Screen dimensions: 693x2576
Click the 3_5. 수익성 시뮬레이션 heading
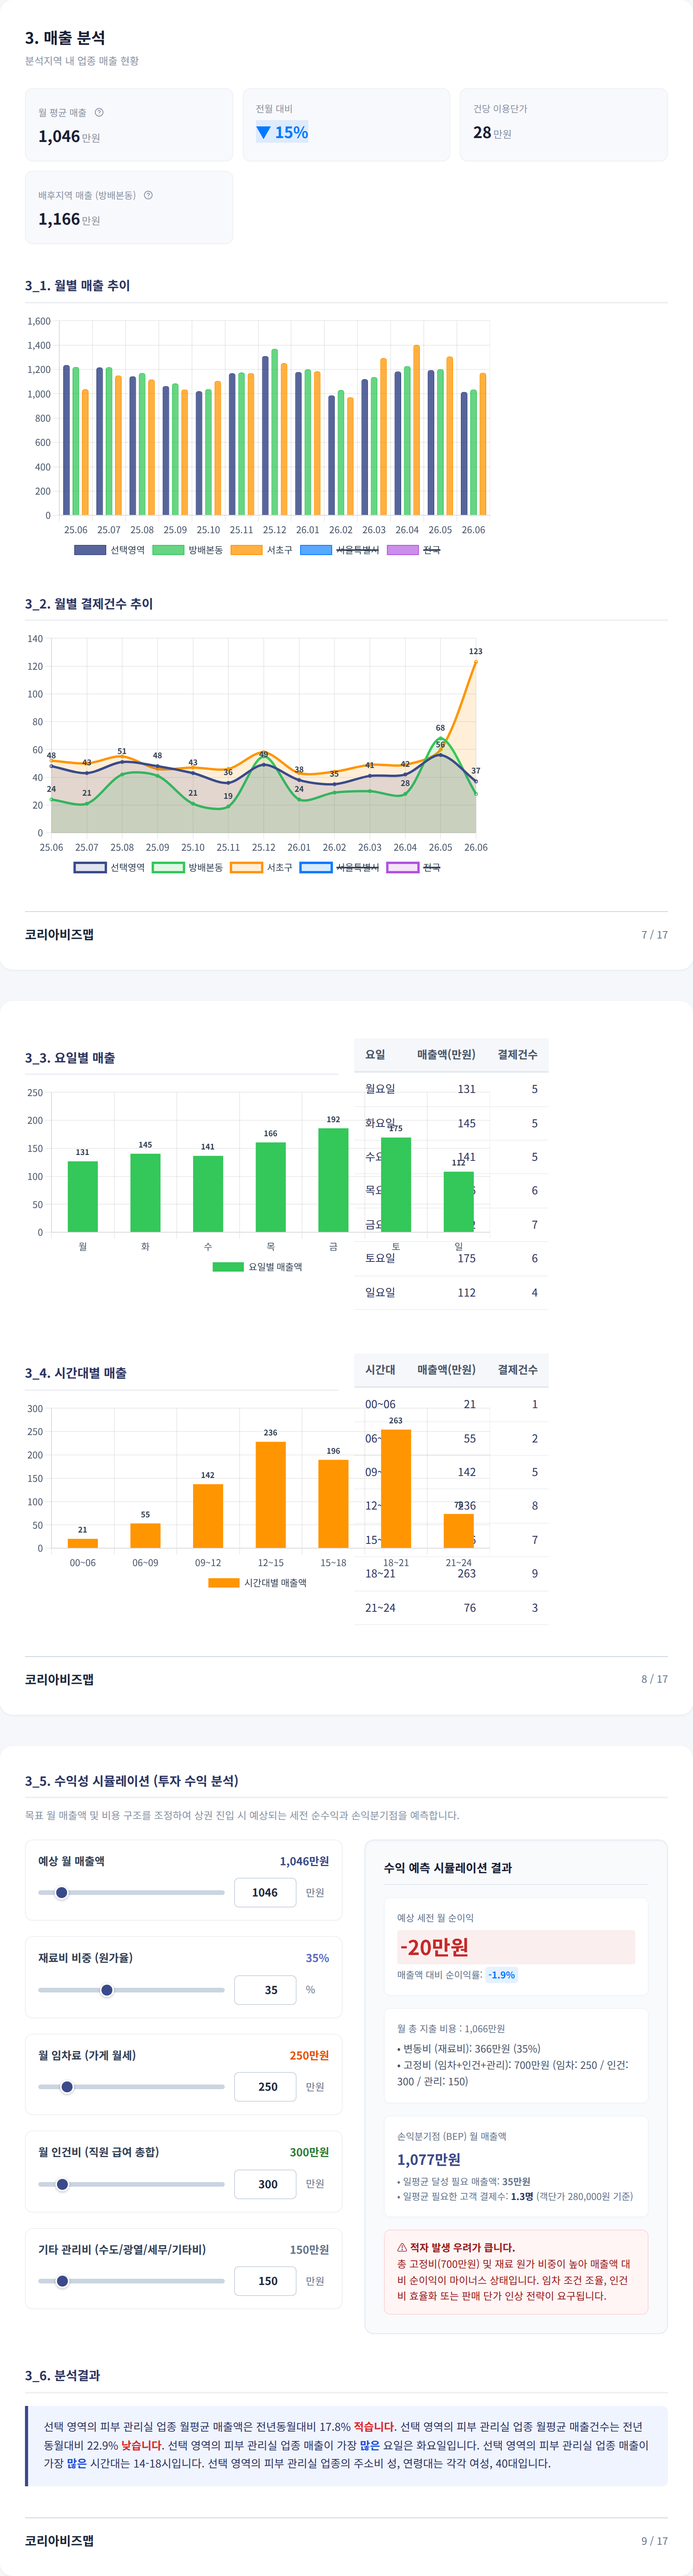pyautogui.click(x=132, y=1781)
